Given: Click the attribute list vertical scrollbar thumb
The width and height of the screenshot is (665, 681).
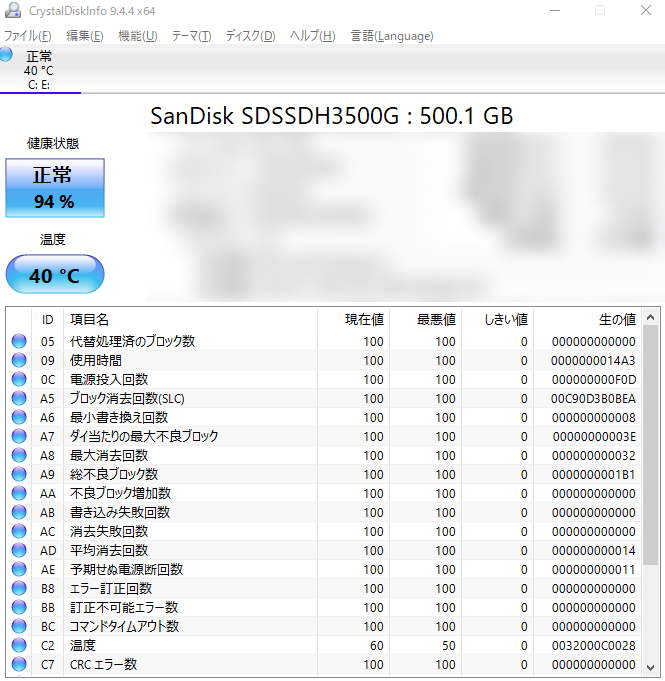Looking at the screenshot, I should [x=650, y=445].
